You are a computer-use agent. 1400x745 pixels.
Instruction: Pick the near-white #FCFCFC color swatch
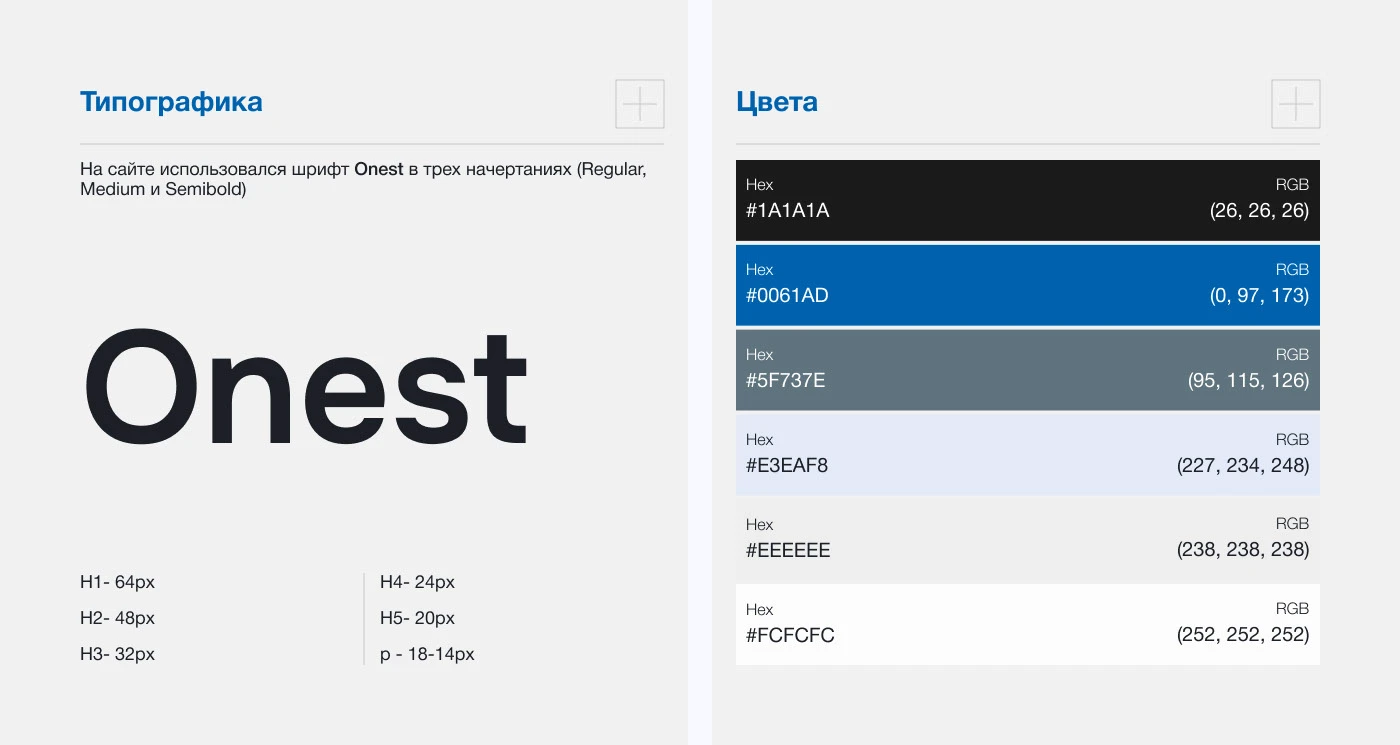pyautogui.click(x=1027, y=625)
